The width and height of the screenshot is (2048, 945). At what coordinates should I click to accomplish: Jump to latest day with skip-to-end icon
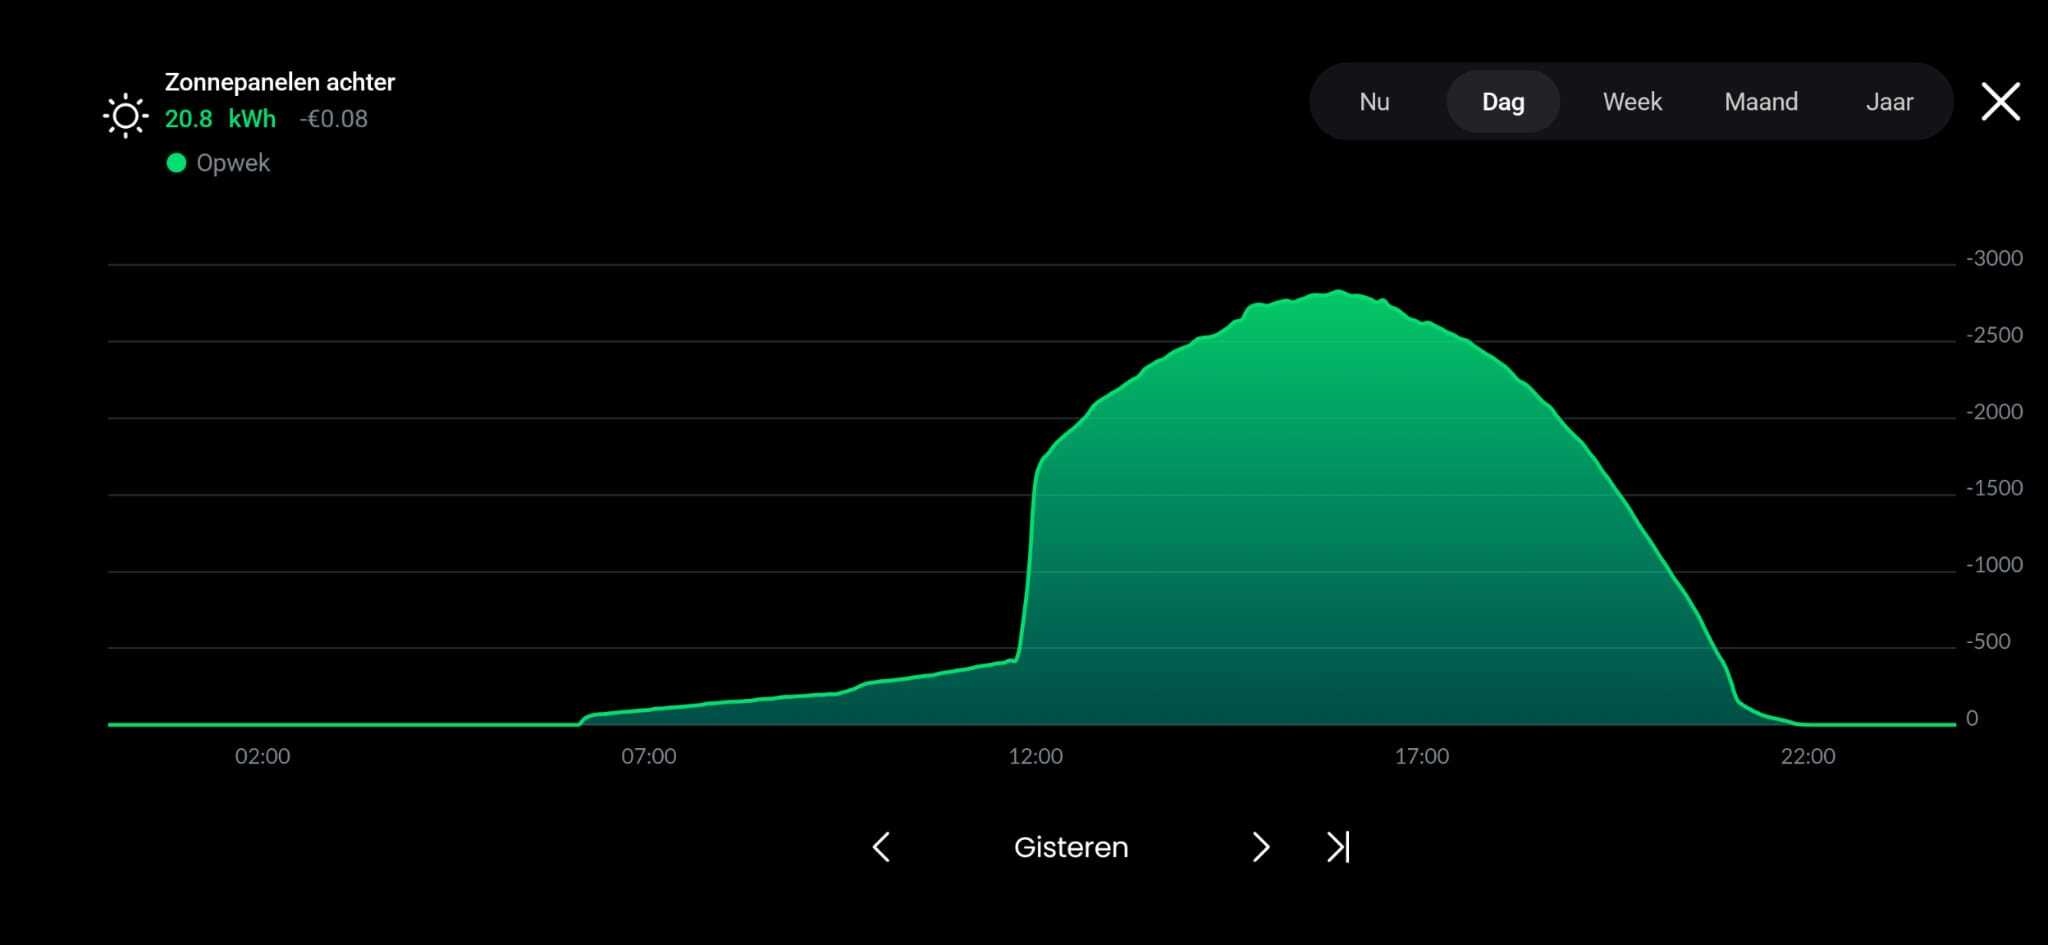click(x=1338, y=847)
